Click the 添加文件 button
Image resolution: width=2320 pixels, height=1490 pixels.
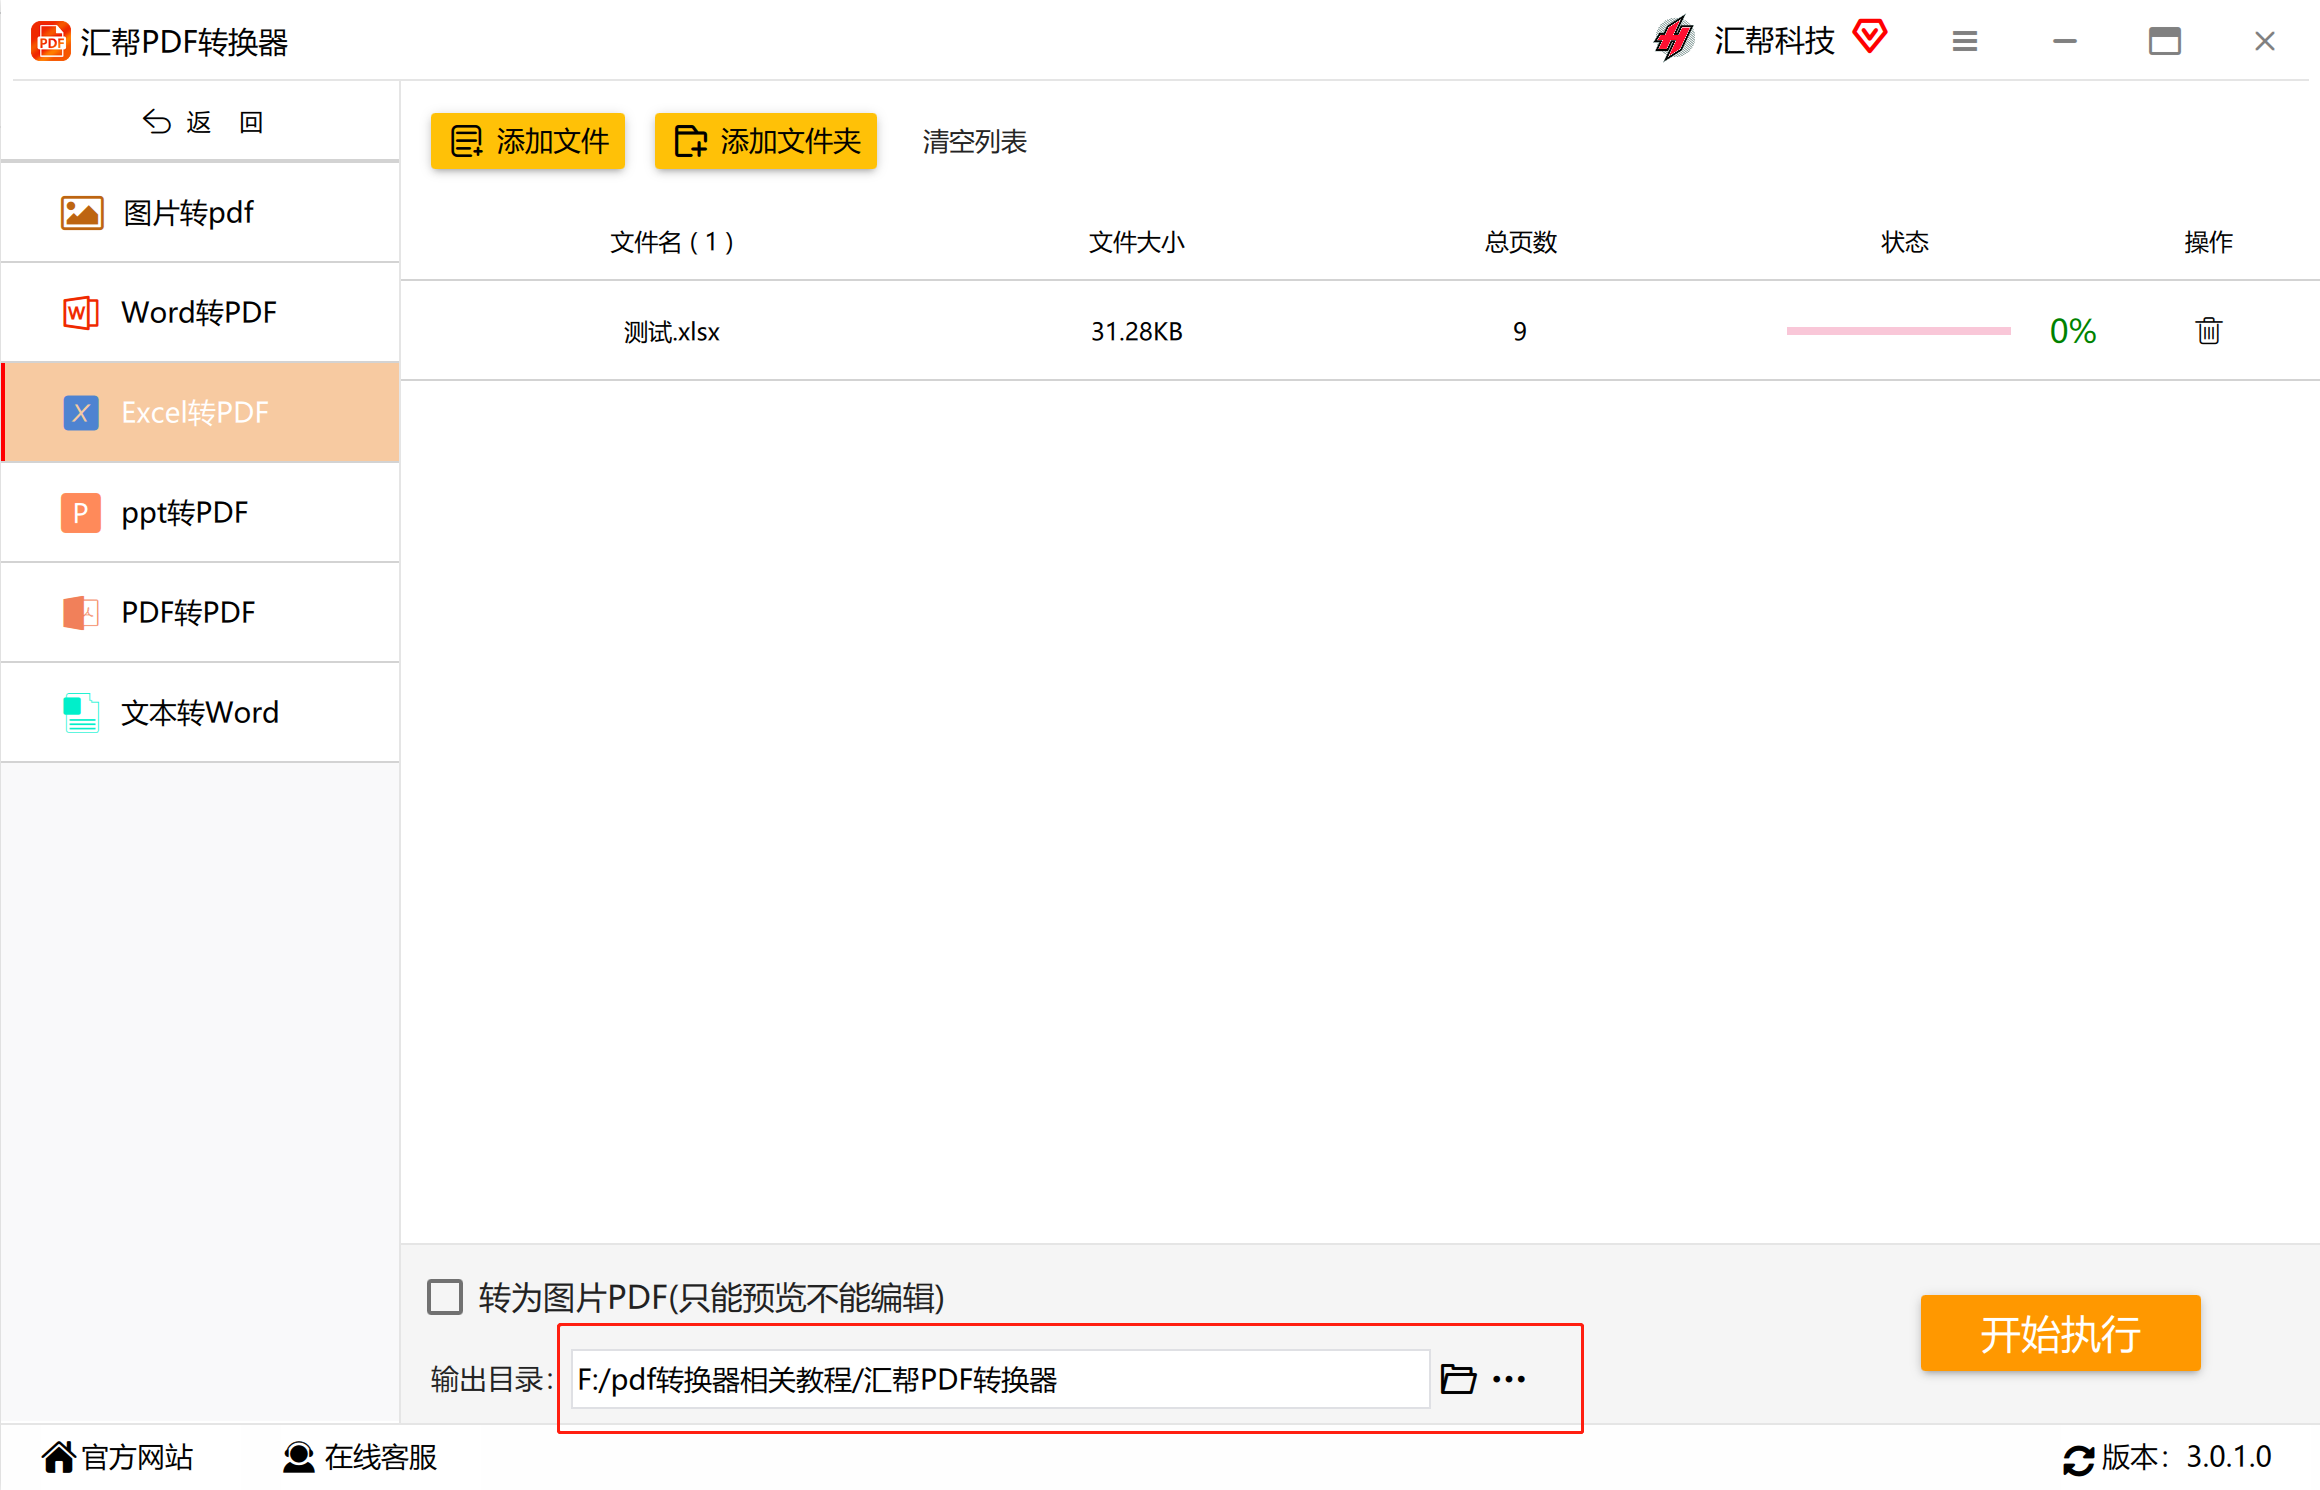528,141
